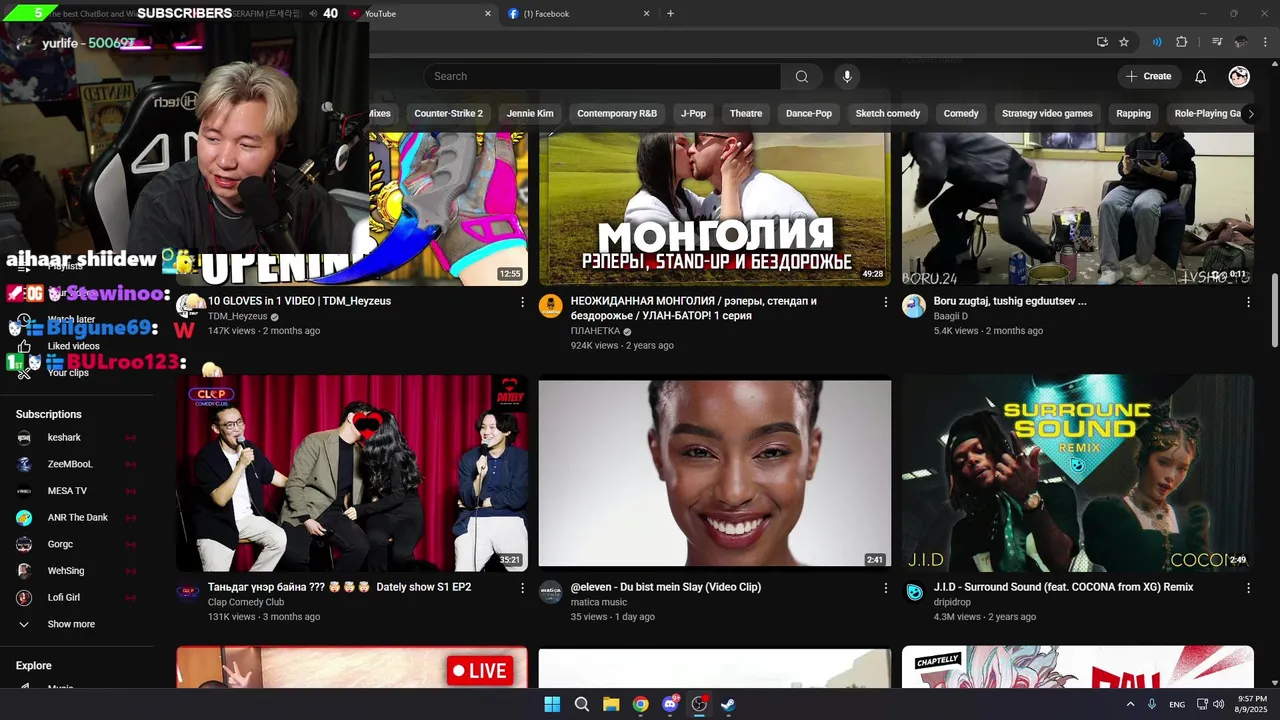
Task: Select the Comedy filter chip
Action: pos(961,113)
